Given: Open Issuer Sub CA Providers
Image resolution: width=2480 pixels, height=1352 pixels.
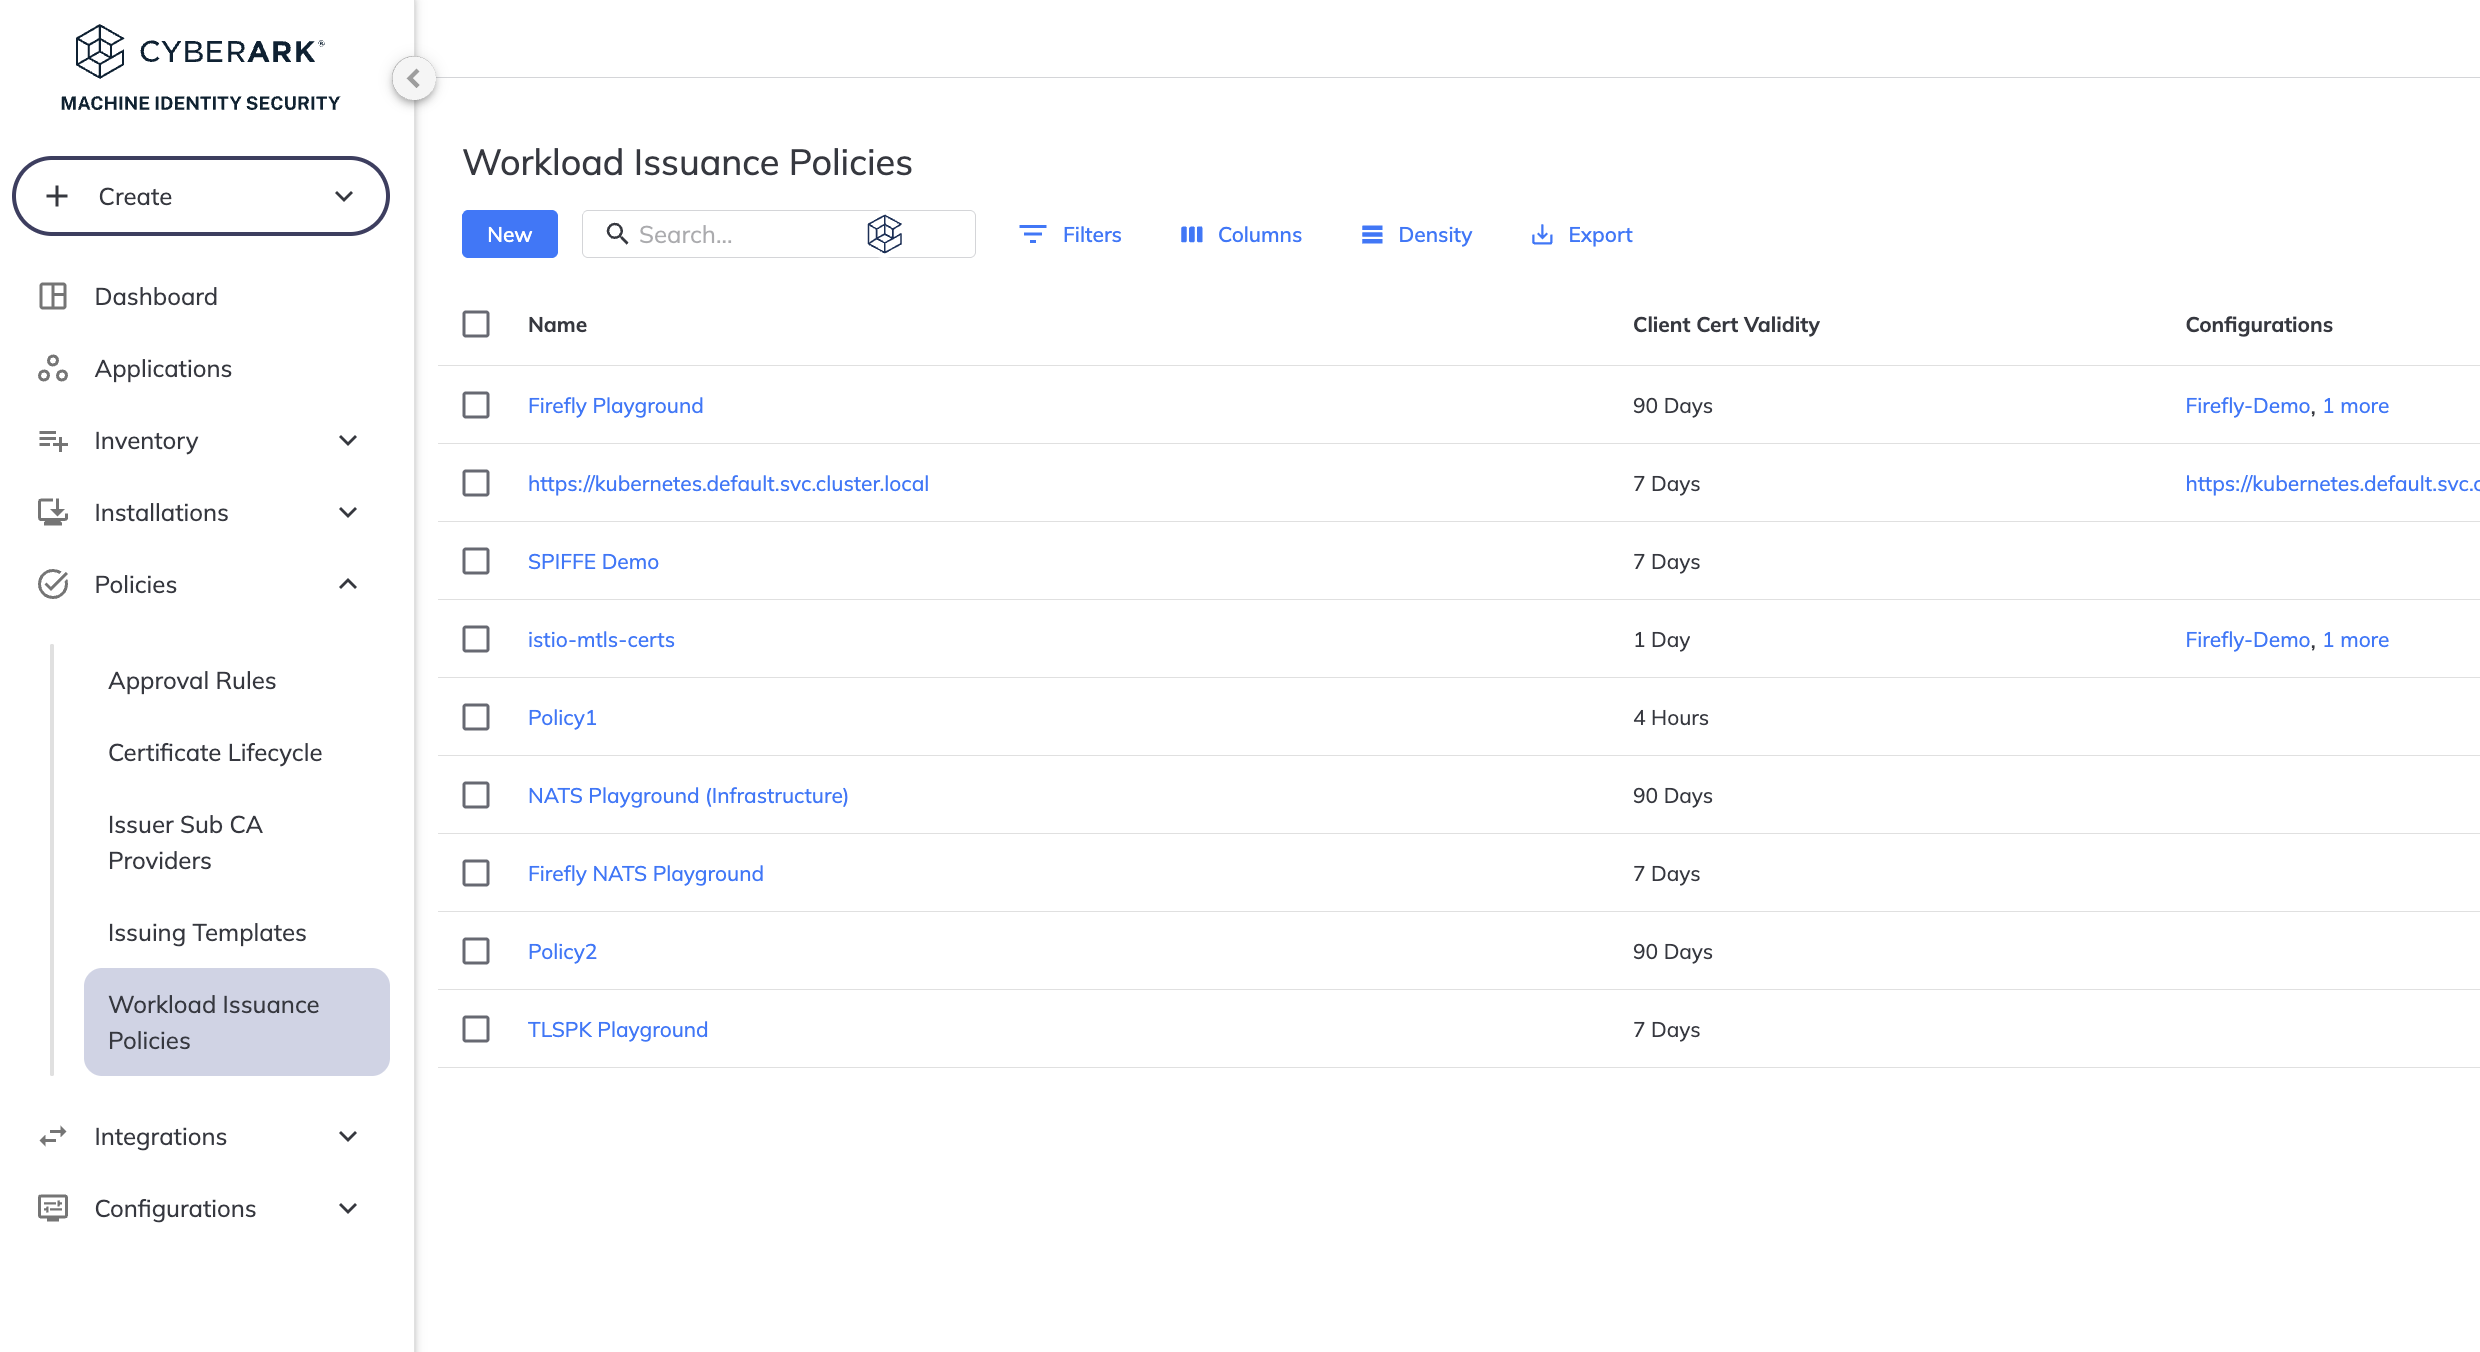Looking at the screenshot, I should [x=185, y=842].
